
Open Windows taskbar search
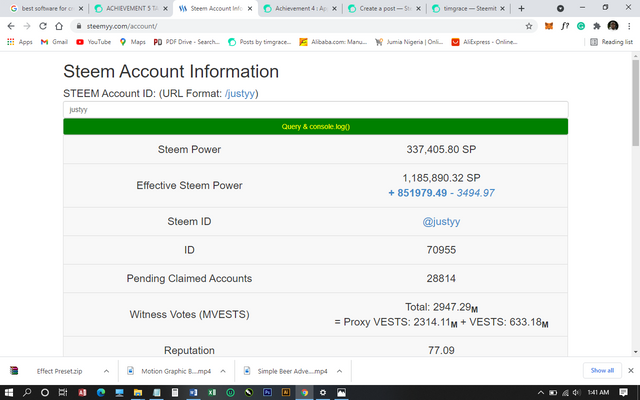pos(27,392)
